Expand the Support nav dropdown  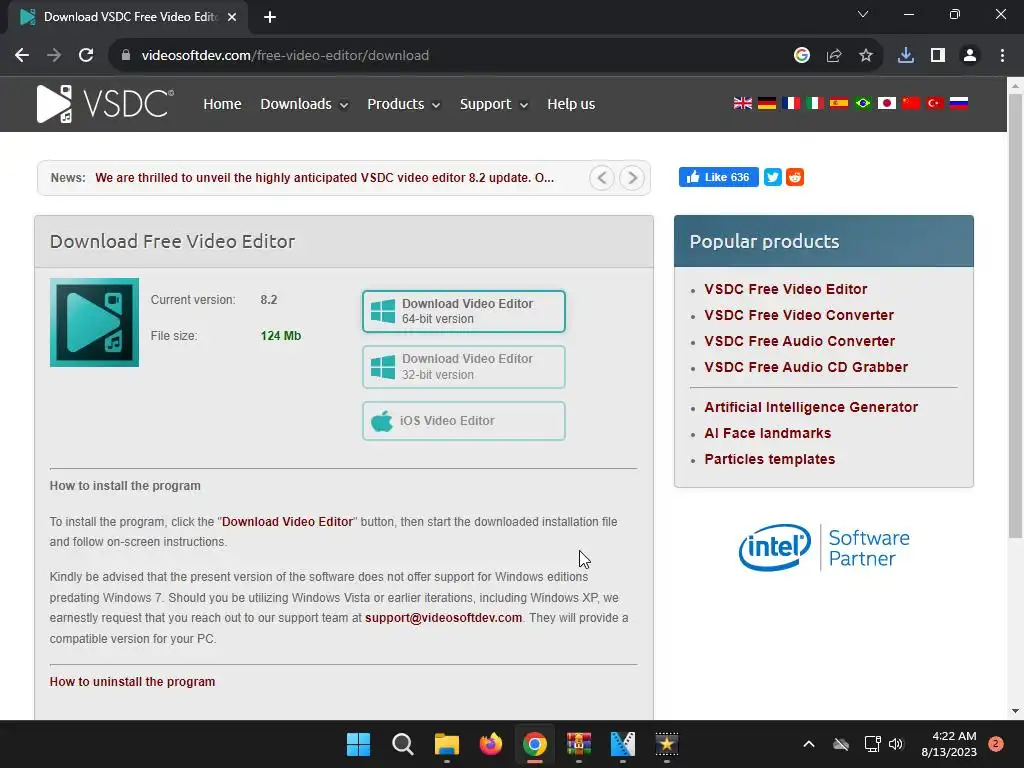click(x=494, y=104)
